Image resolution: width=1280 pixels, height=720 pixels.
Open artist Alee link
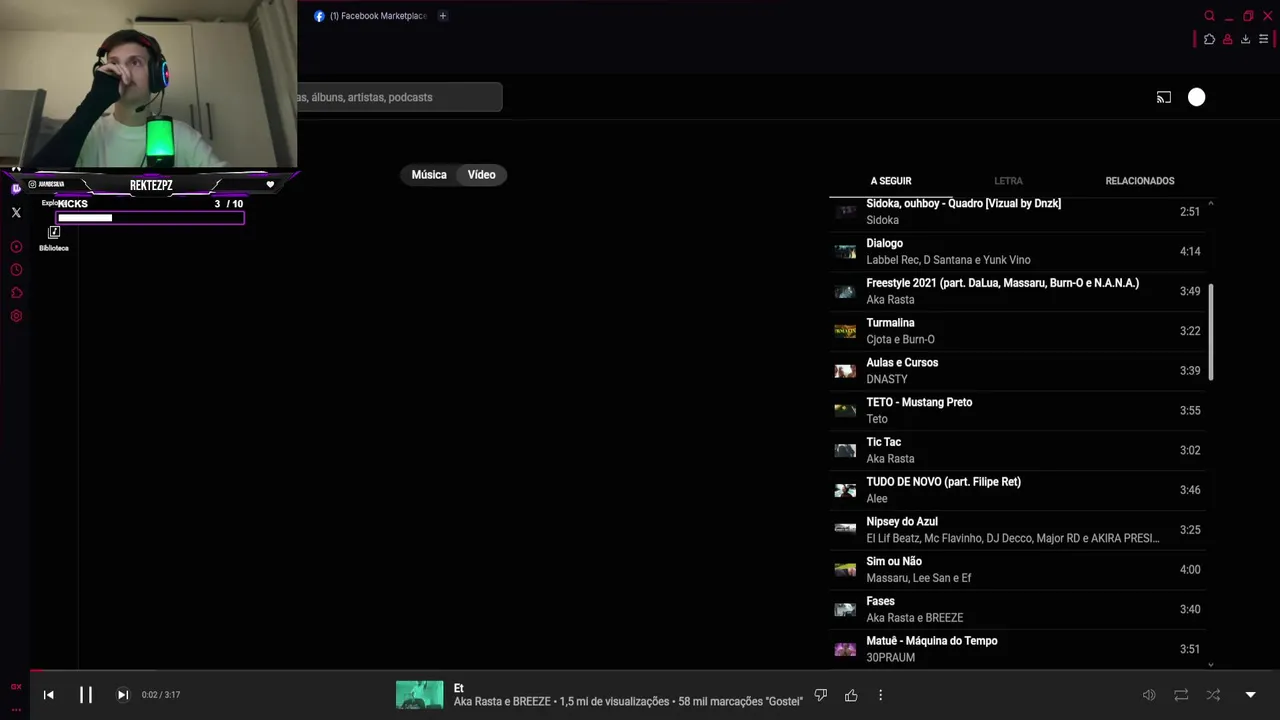point(877,499)
